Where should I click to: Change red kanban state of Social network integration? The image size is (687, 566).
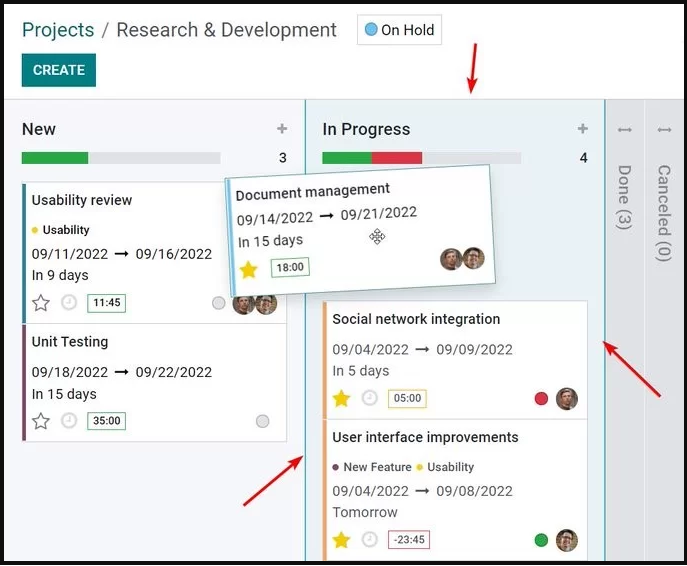click(541, 399)
